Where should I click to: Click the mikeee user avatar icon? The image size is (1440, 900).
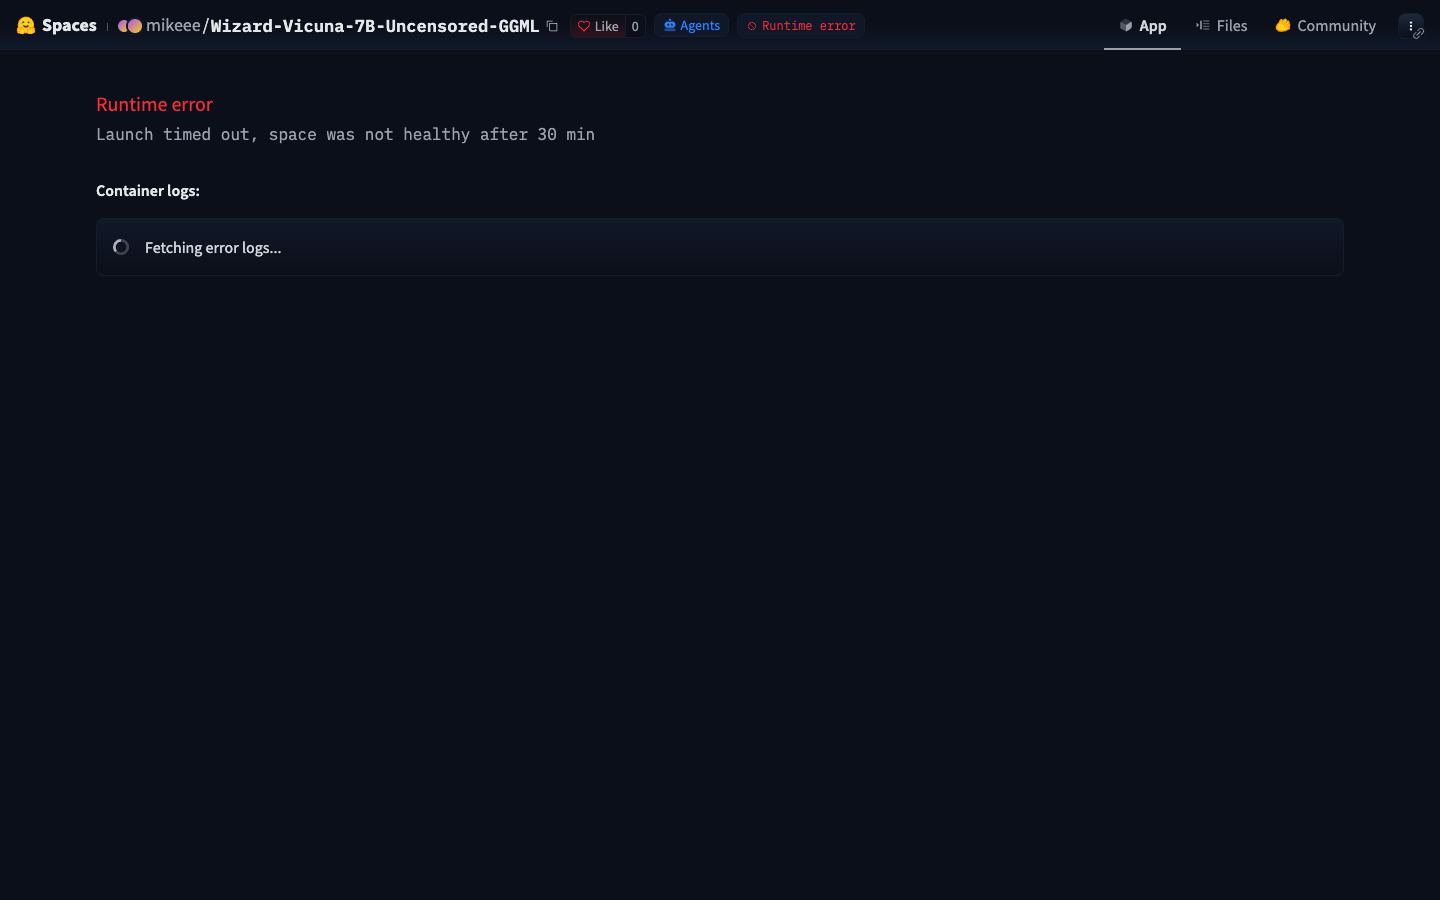pos(130,26)
